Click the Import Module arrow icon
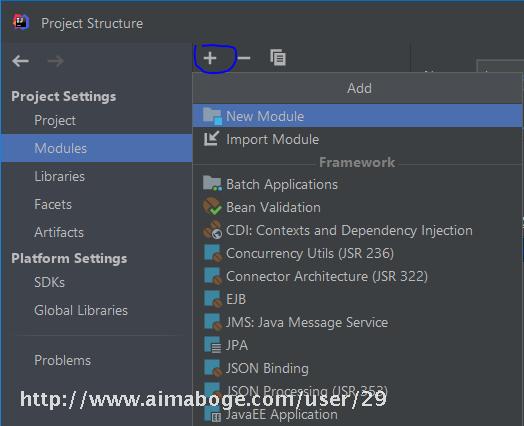 [x=212, y=139]
